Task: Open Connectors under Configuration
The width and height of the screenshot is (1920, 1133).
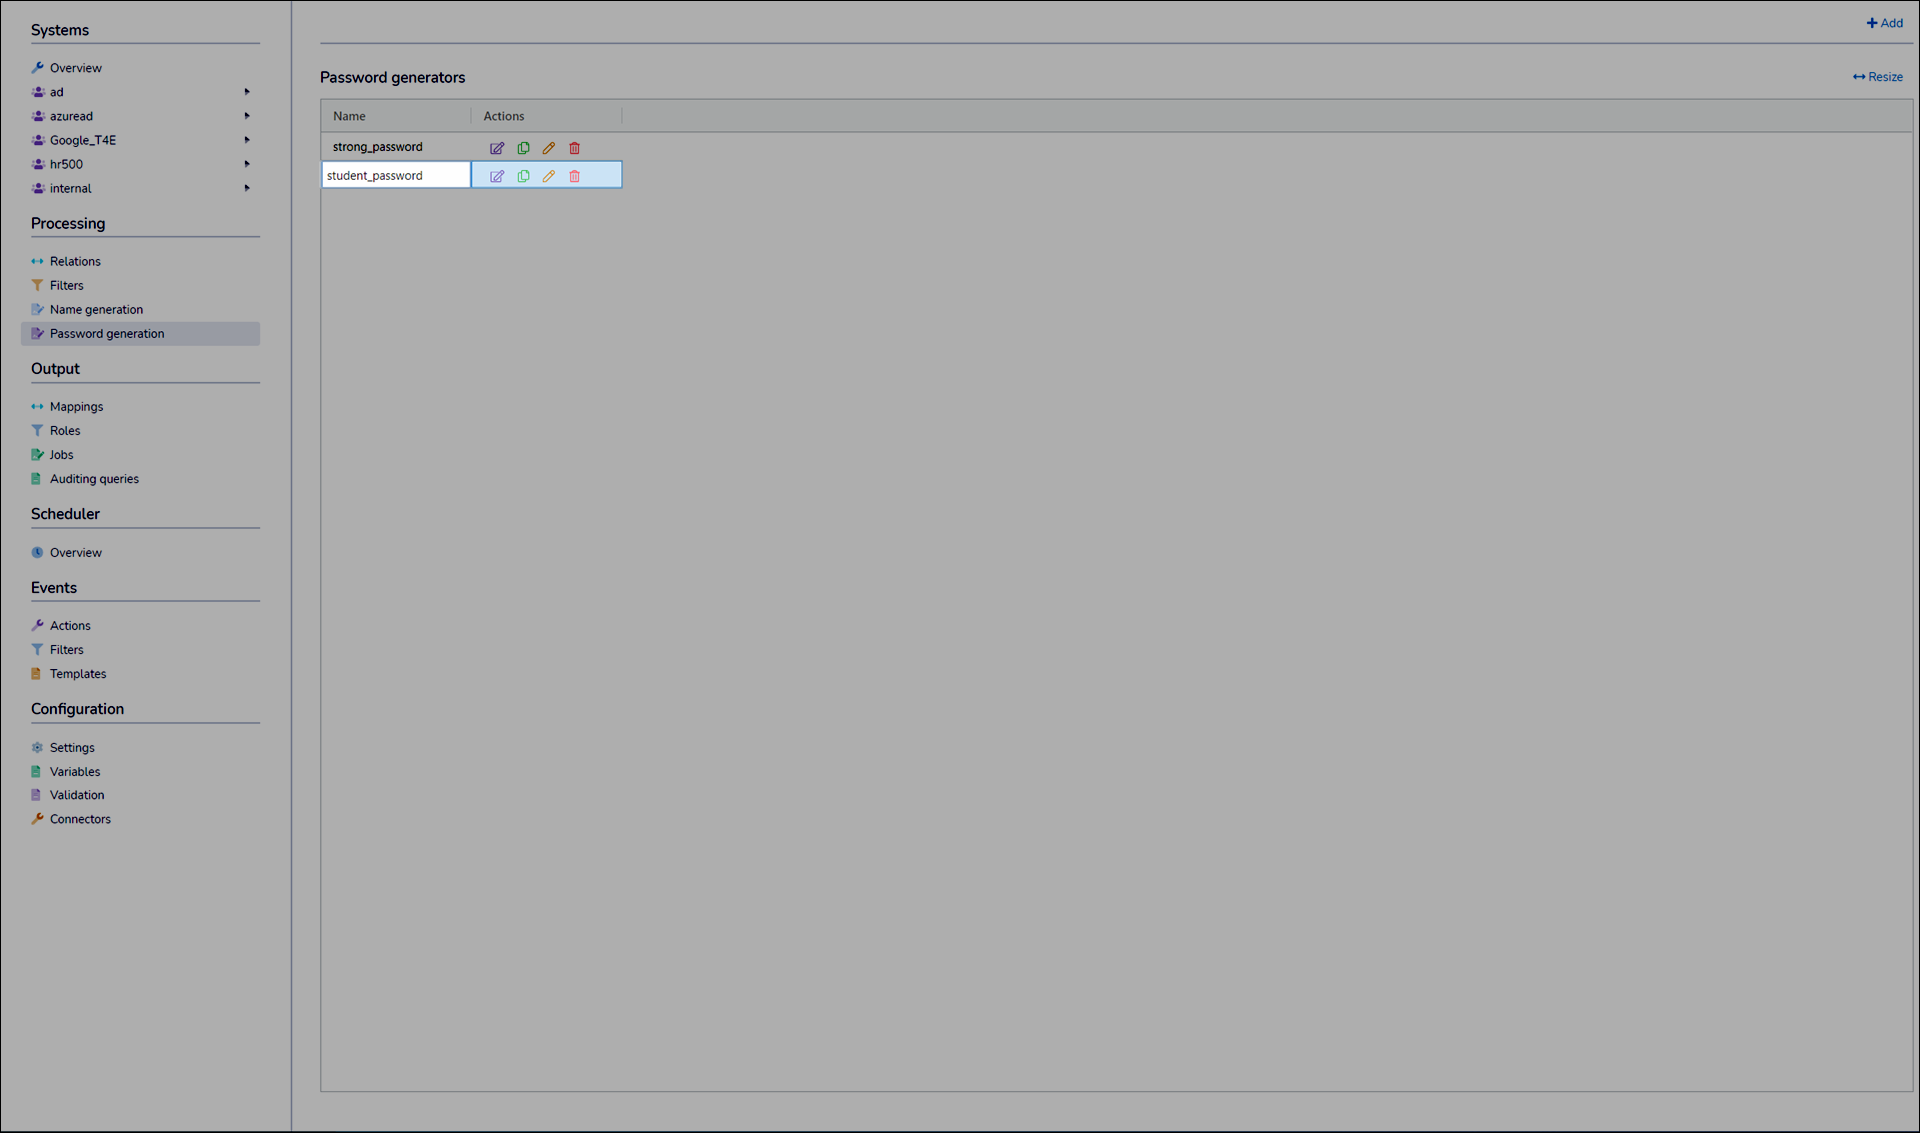Action: (x=80, y=819)
